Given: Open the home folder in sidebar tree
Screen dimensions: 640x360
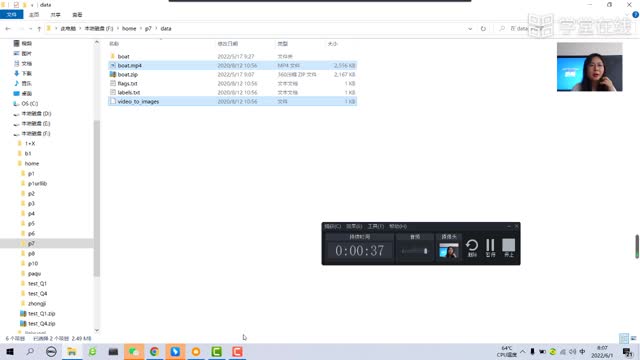Looking at the screenshot, I should pyautogui.click(x=31, y=163).
